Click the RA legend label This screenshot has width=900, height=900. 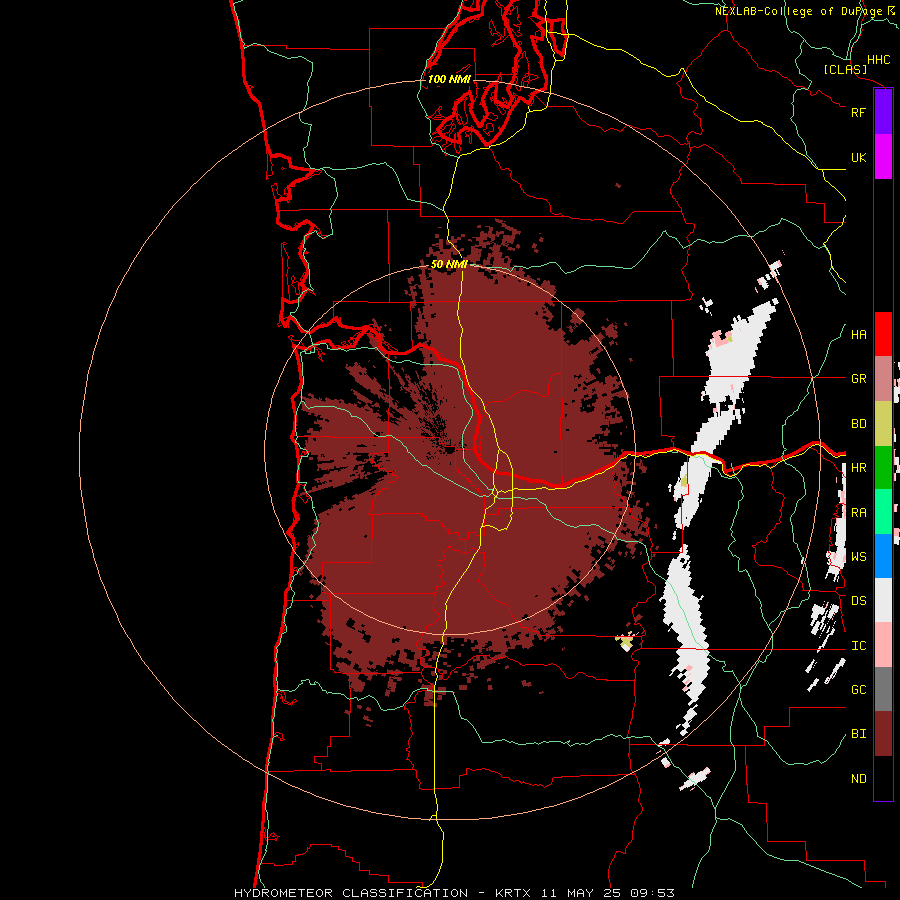(858, 513)
